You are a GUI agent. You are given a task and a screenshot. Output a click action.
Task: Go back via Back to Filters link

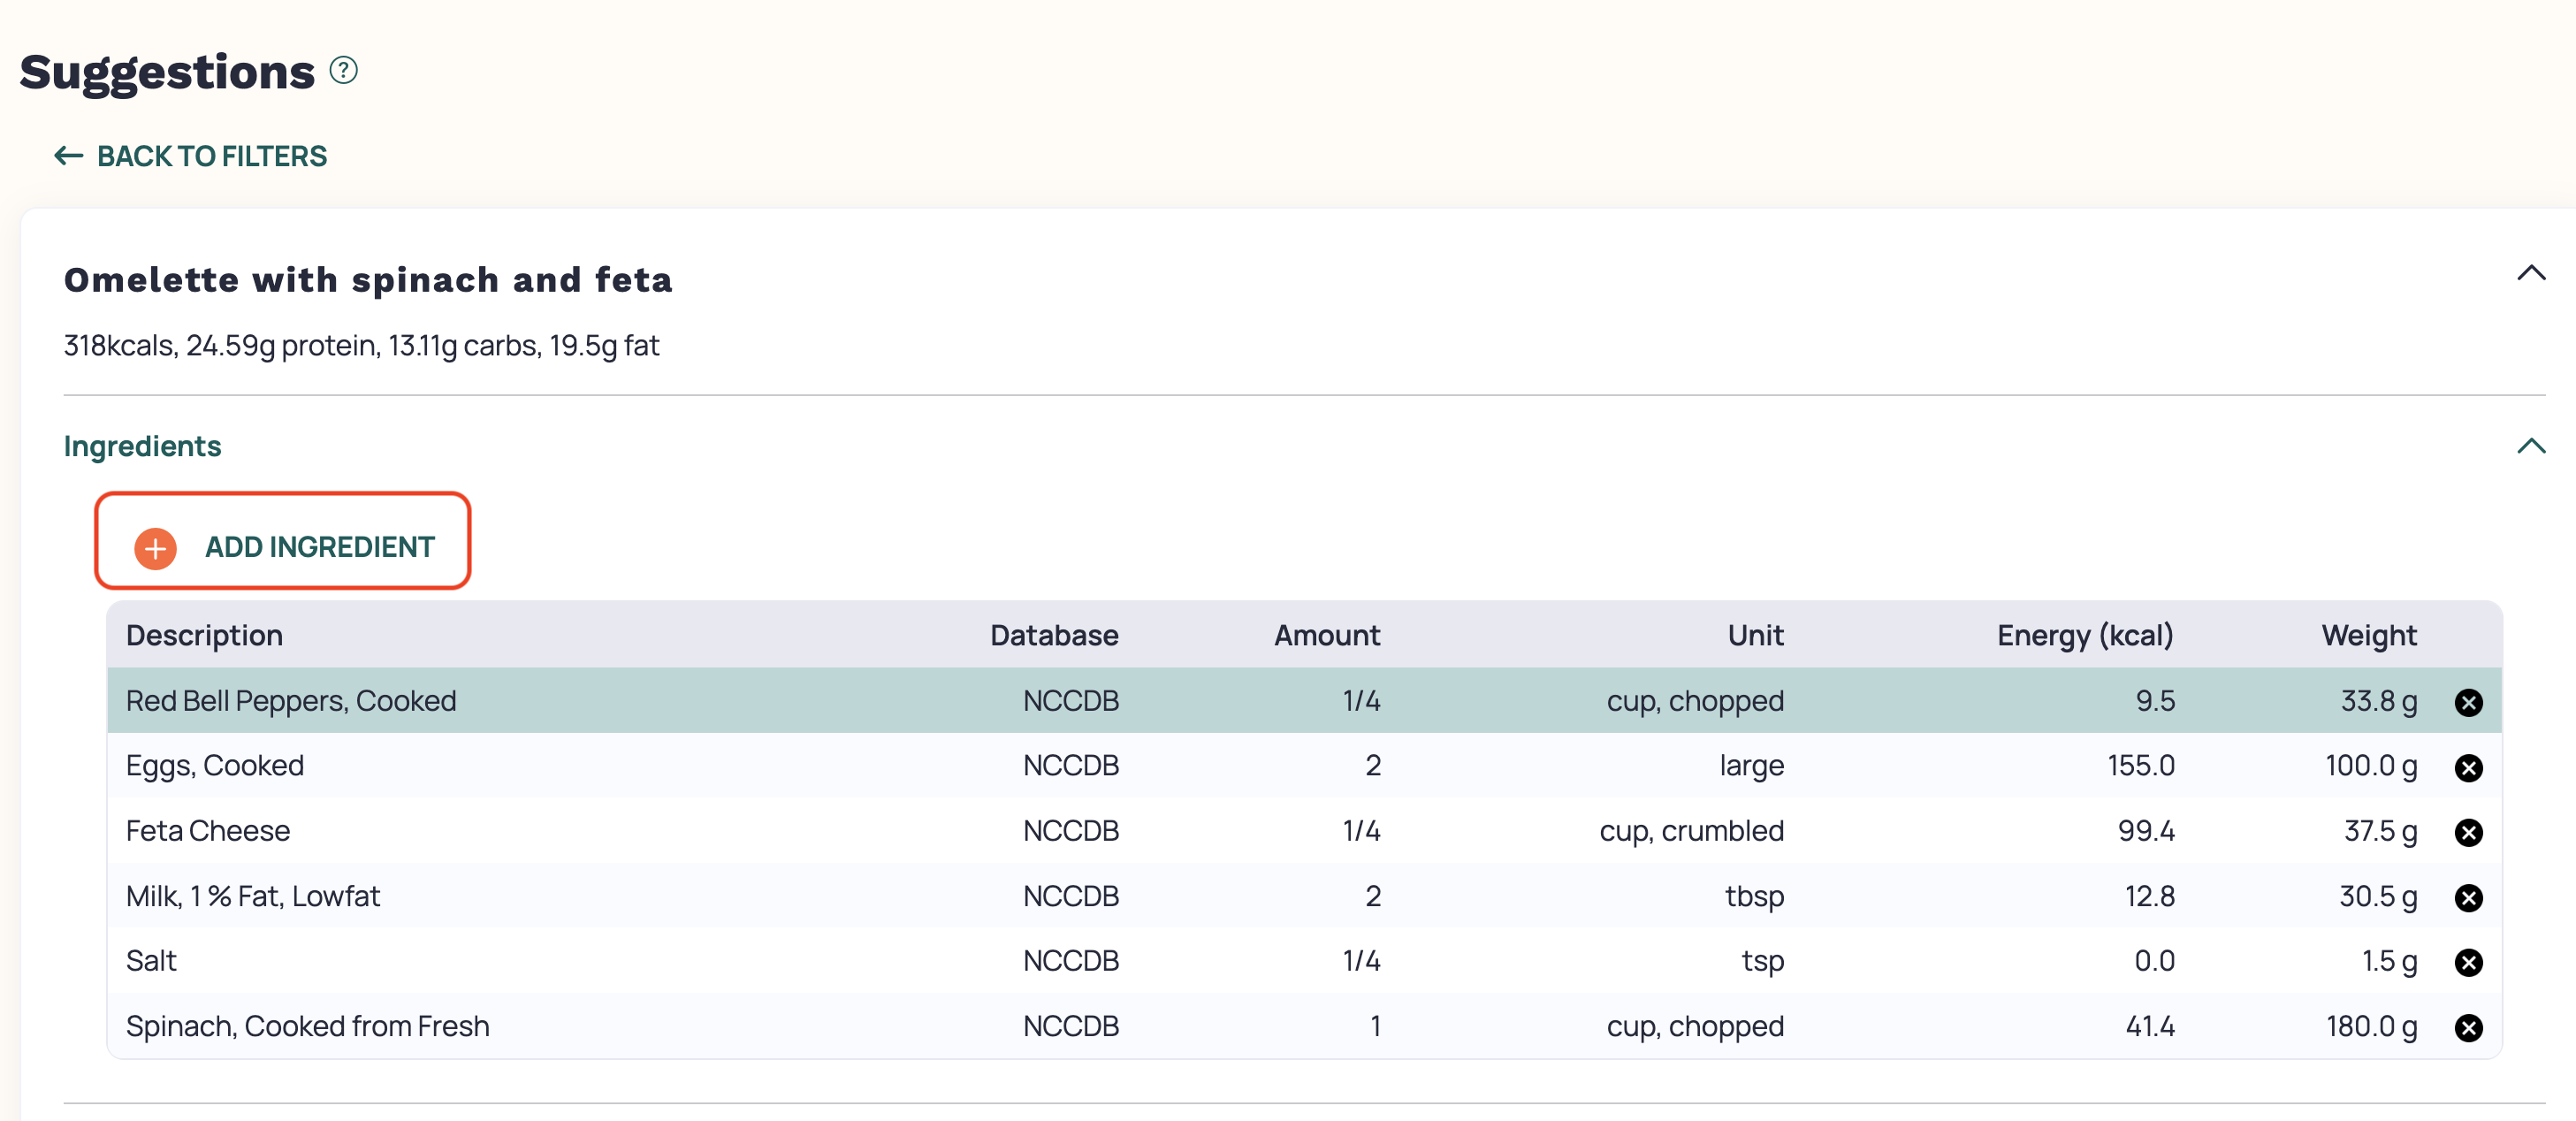tap(190, 156)
